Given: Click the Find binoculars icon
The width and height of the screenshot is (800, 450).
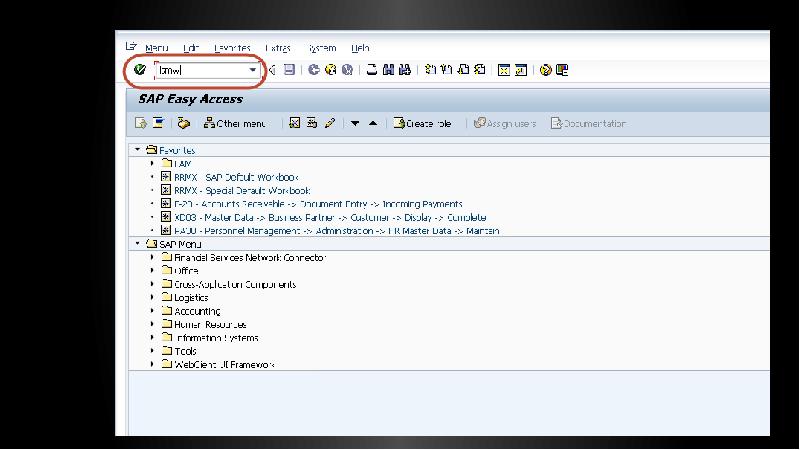Looking at the screenshot, I should coord(388,70).
